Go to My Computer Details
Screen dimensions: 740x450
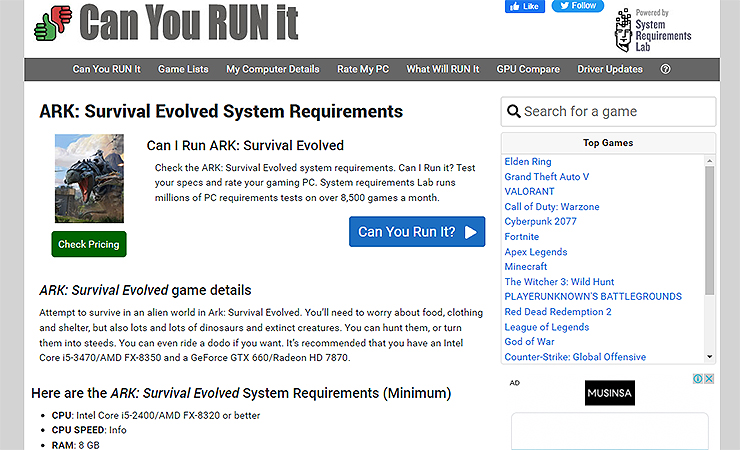pos(273,69)
